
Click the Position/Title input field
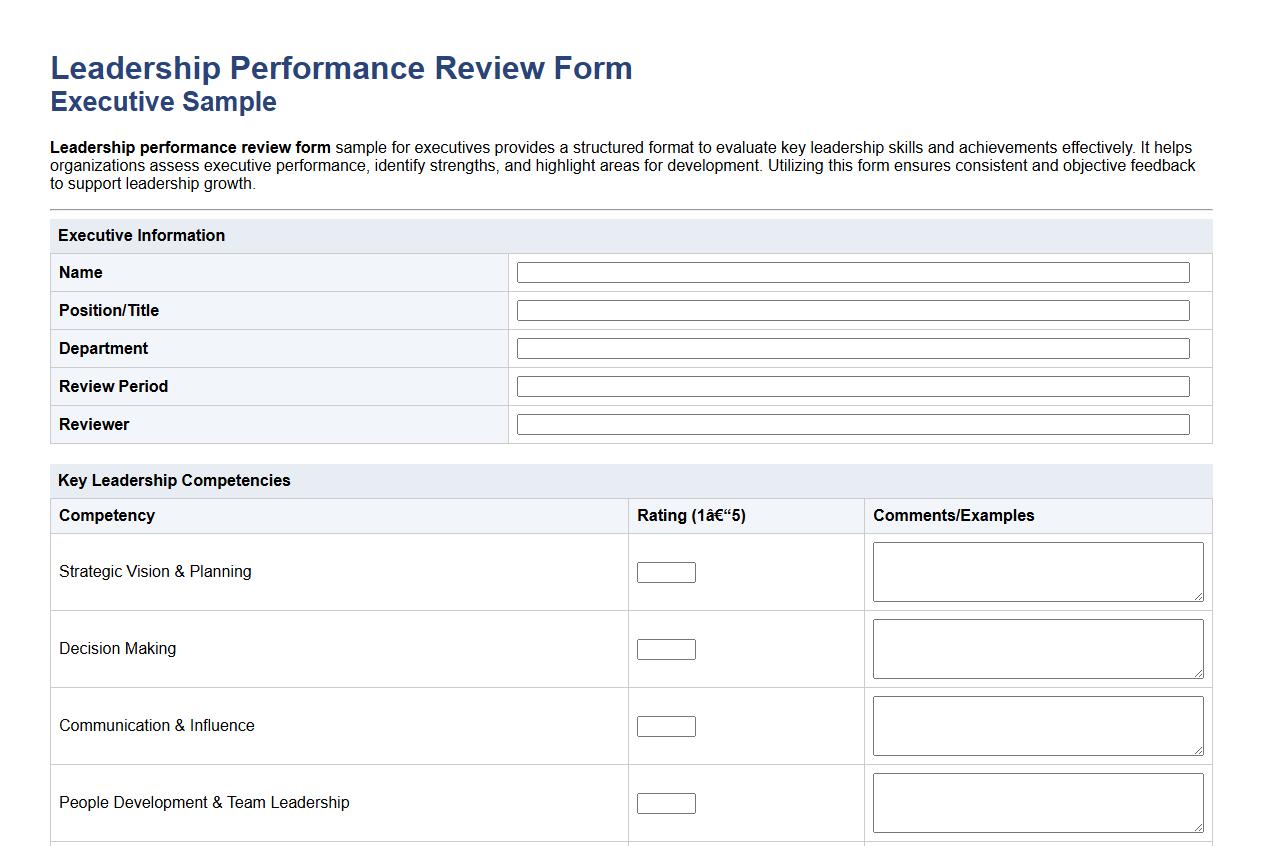point(851,309)
